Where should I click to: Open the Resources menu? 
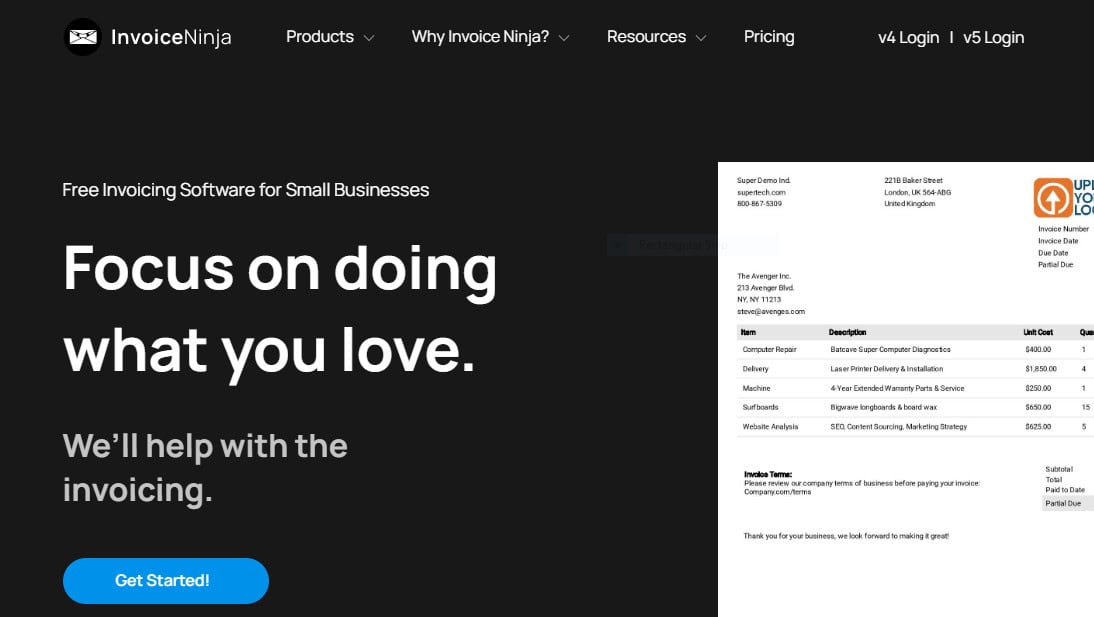646,37
